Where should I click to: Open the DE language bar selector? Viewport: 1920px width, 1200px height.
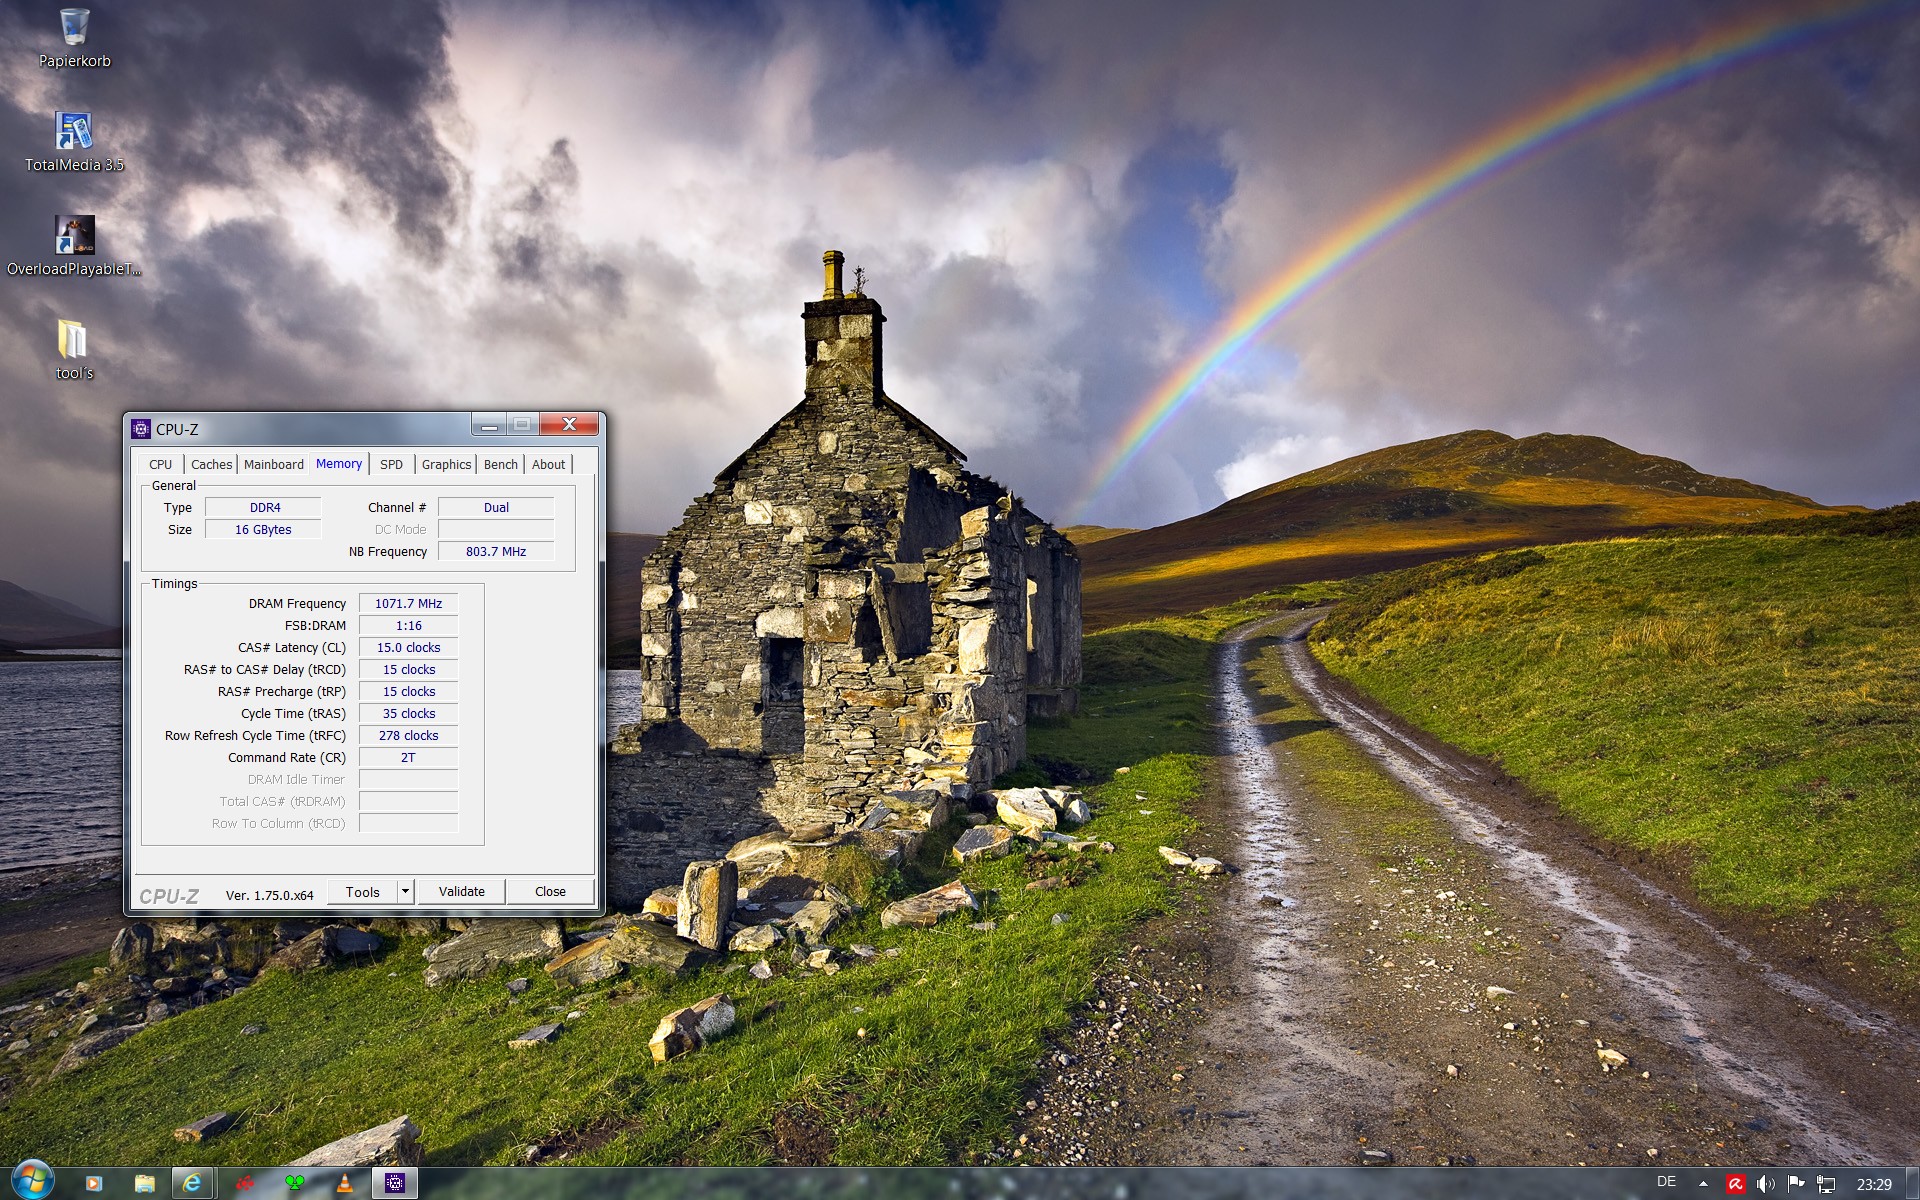tap(1666, 1182)
